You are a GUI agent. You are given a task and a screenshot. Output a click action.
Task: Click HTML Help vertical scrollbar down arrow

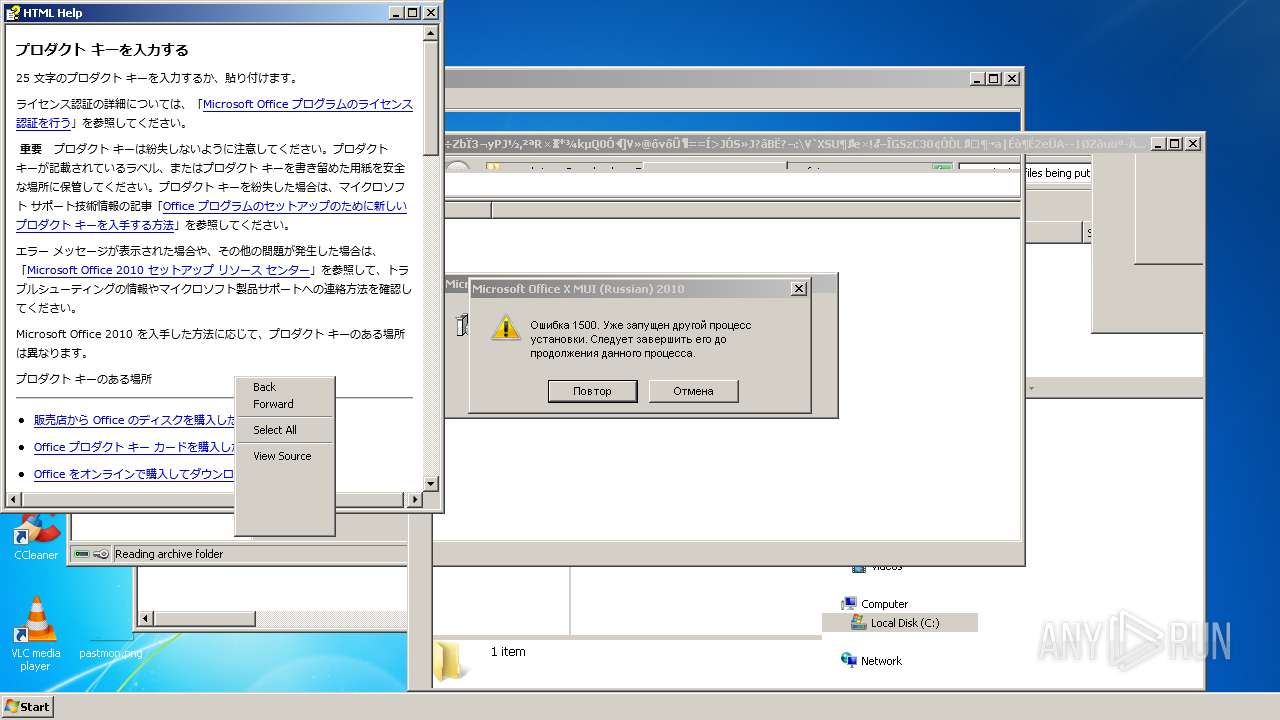[x=431, y=484]
